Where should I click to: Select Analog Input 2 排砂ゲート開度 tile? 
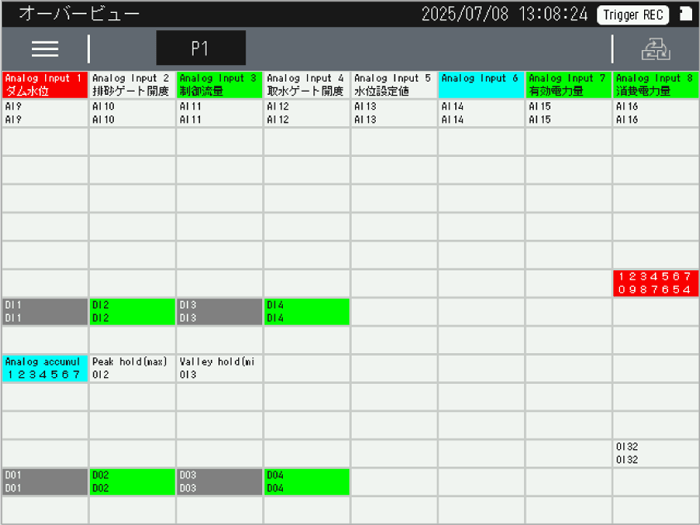coord(132,84)
